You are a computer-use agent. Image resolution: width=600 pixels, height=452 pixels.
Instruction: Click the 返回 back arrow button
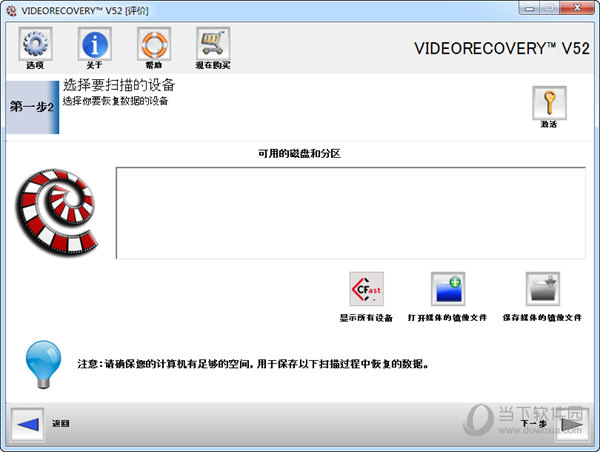click(x=28, y=424)
